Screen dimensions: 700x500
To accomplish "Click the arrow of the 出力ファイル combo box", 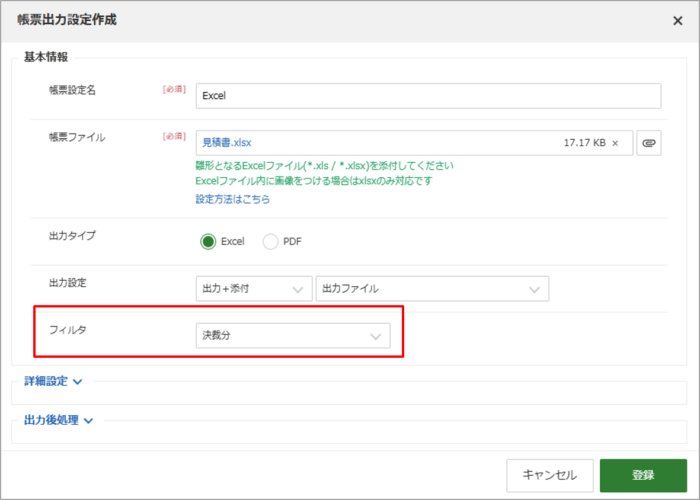I will (534, 289).
